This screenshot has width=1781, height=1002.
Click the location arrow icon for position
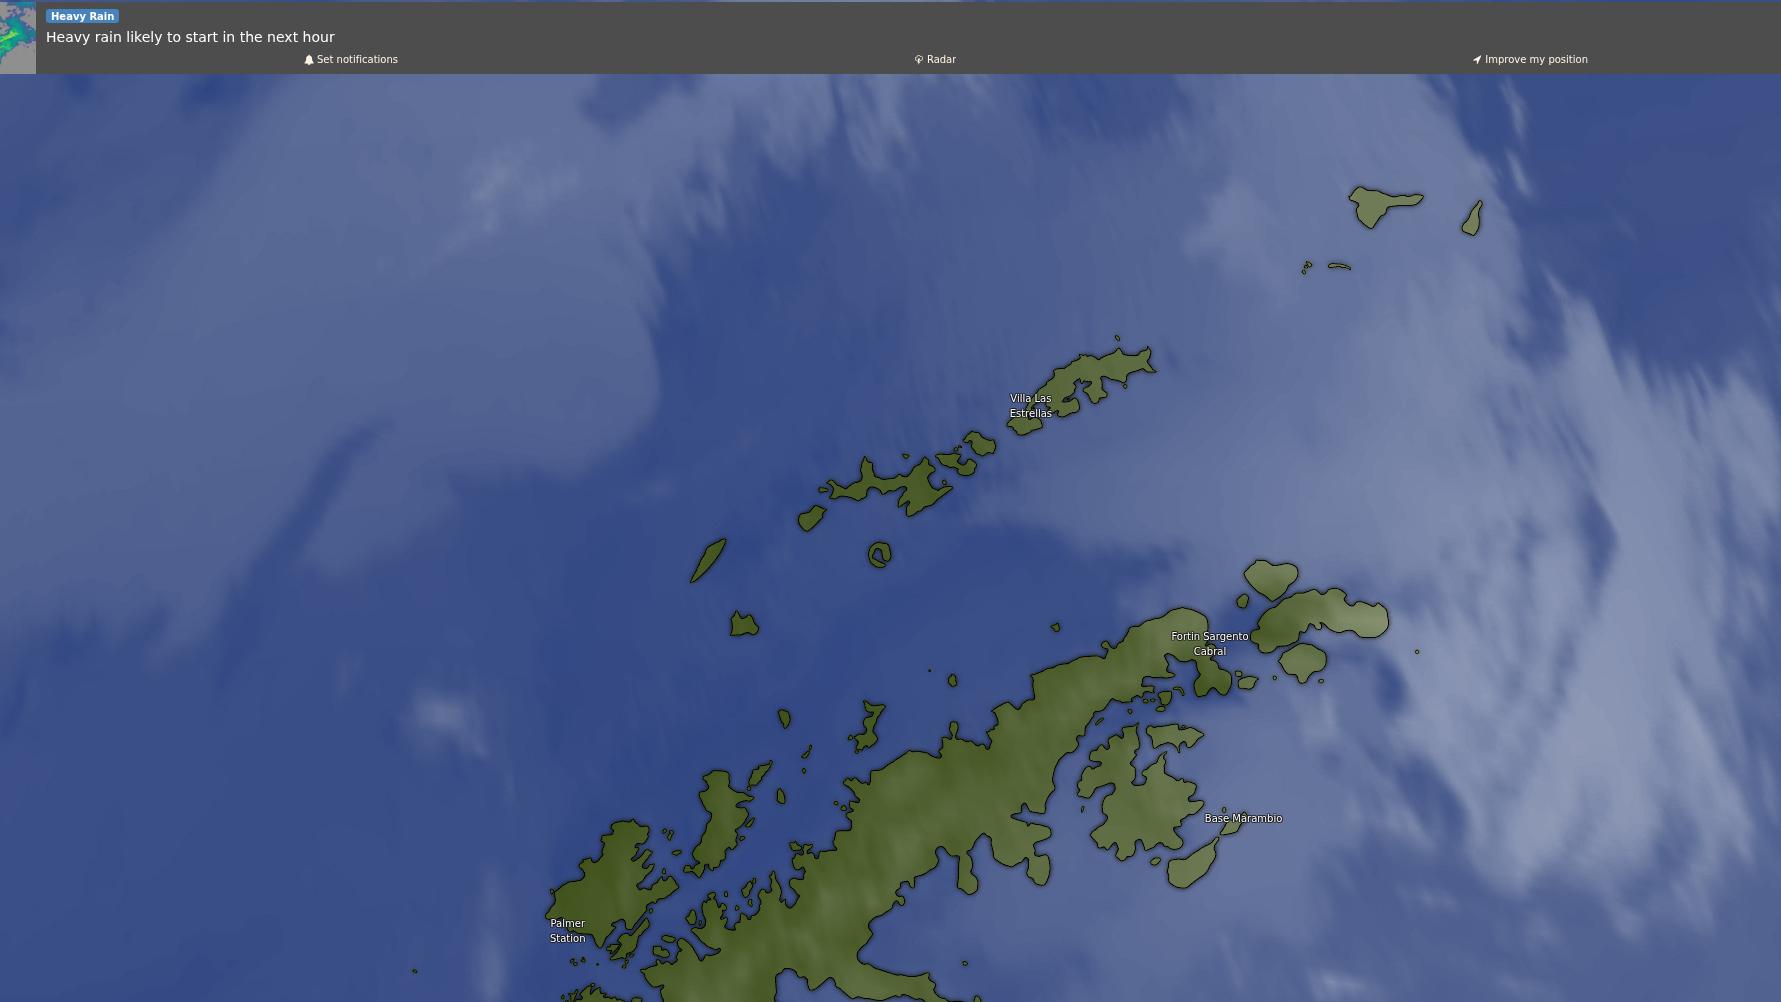[x=1477, y=60]
